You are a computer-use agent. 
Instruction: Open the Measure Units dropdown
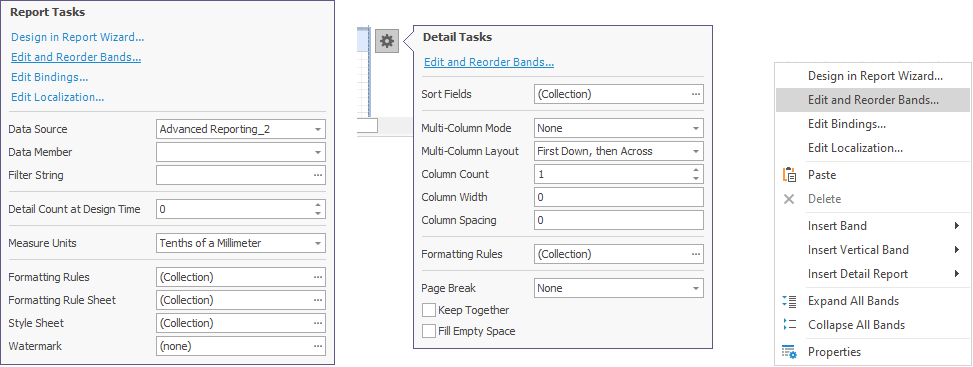[x=318, y=243]
